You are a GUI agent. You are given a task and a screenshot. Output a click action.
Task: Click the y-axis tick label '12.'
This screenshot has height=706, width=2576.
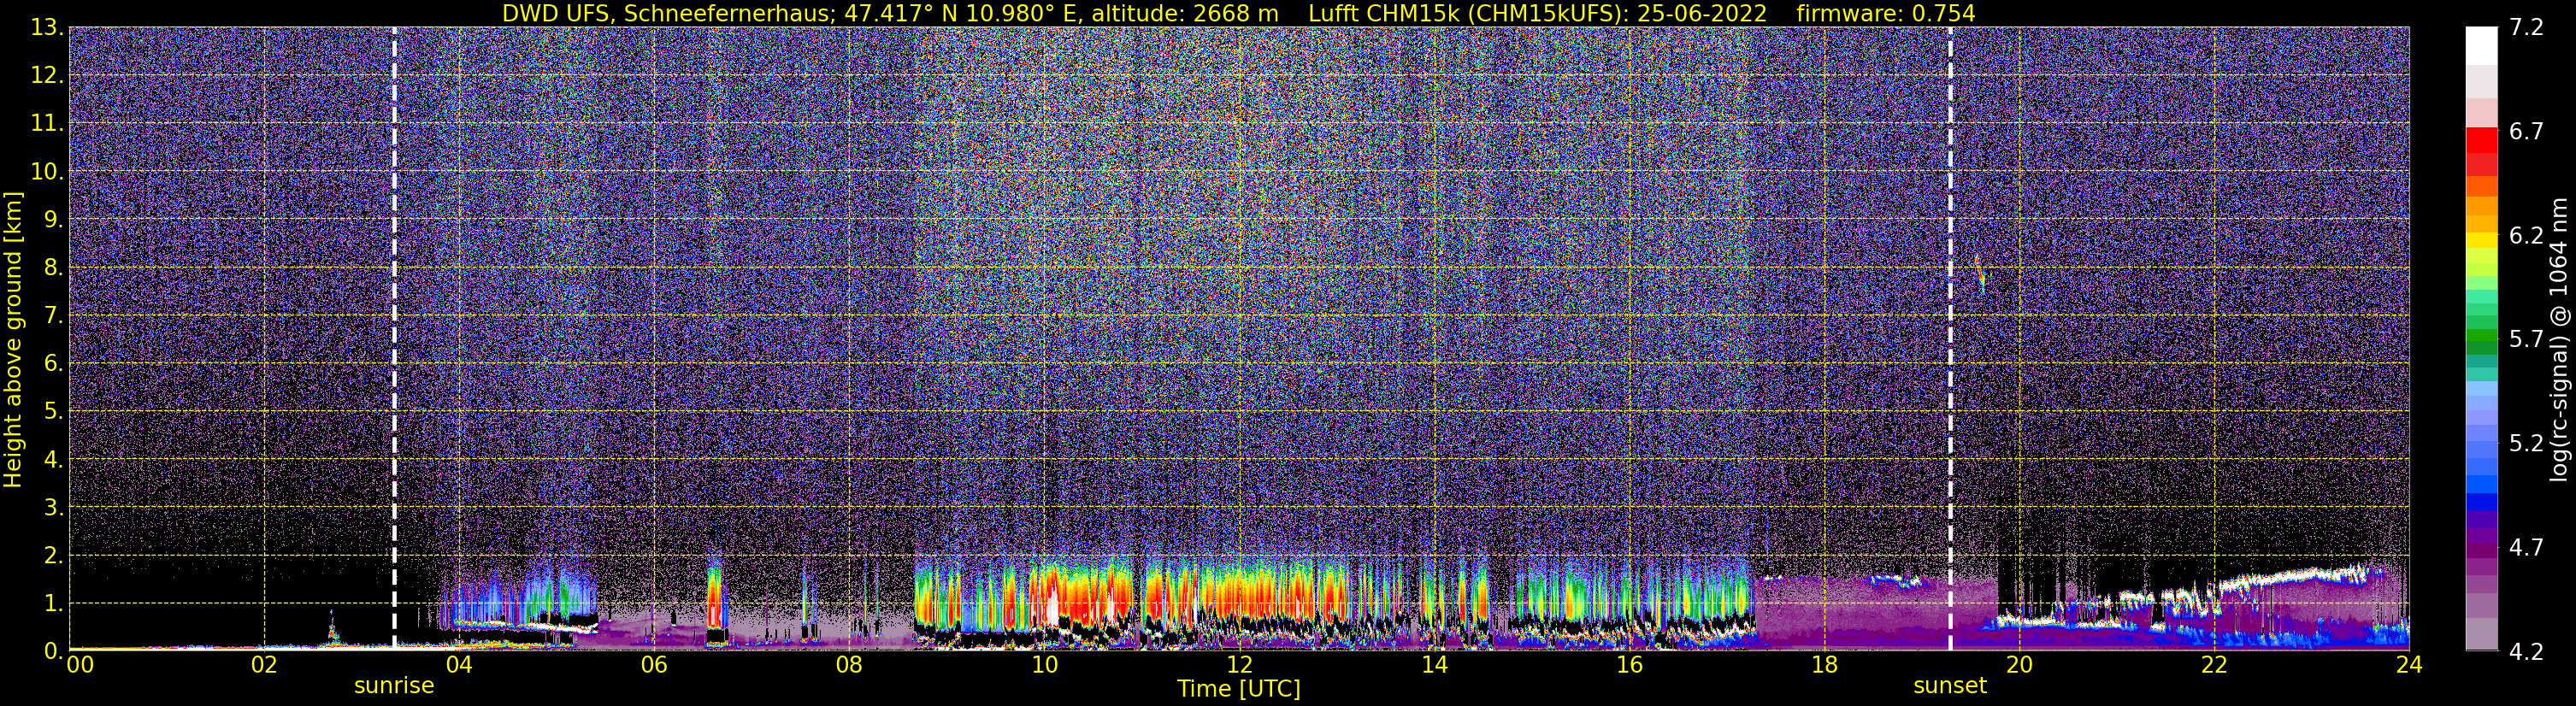click(x=47, y=76)
